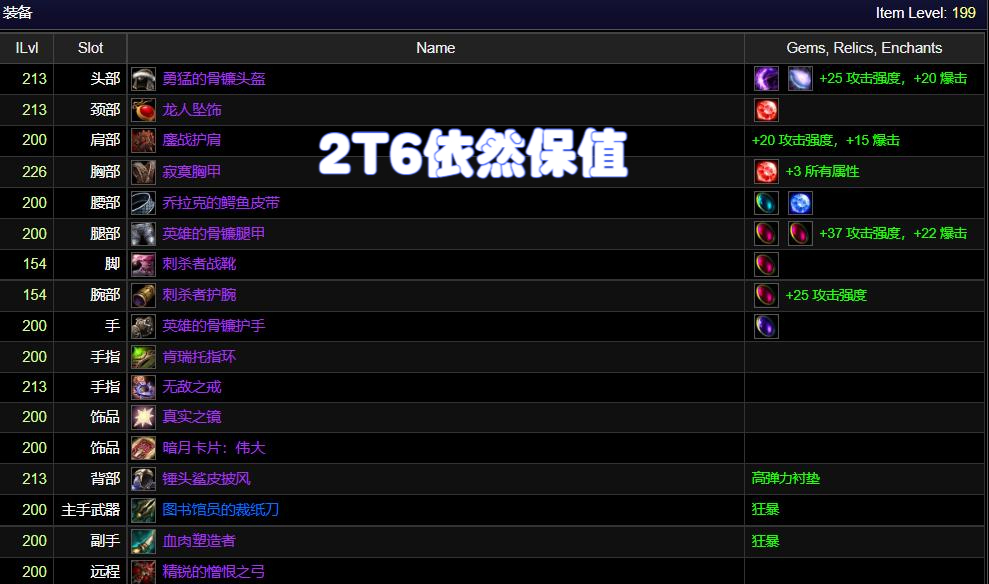Viewport: 989px width, 584px height.
Task: Open the 血肉塑造者 item link
Action: click(x=199, y=541)
